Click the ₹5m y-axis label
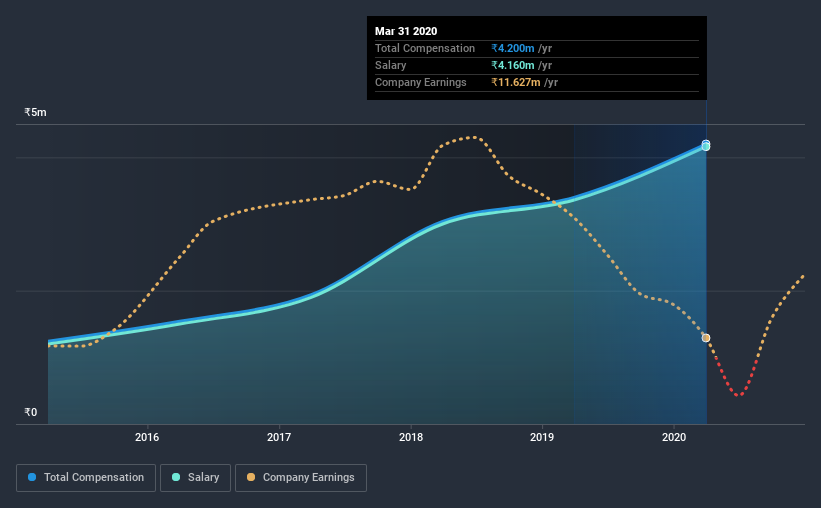Image resolution: width=821 pixels, height=508 pixels. (35, 113)
